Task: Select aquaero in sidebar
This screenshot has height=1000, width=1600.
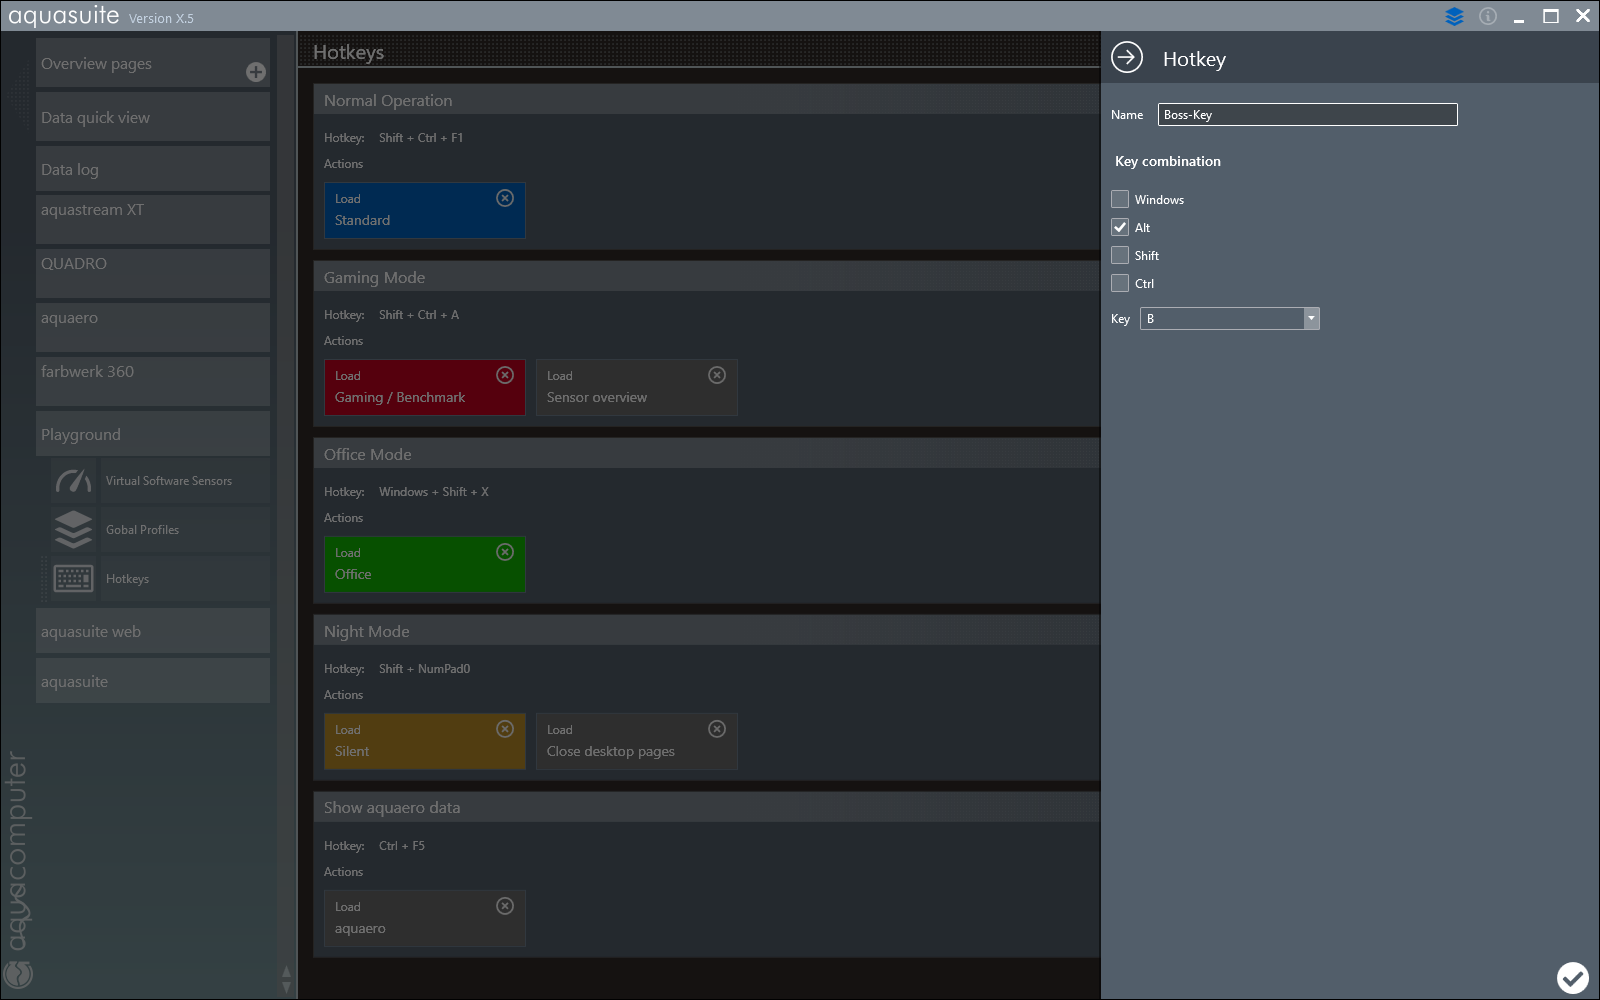Action: 153,327
